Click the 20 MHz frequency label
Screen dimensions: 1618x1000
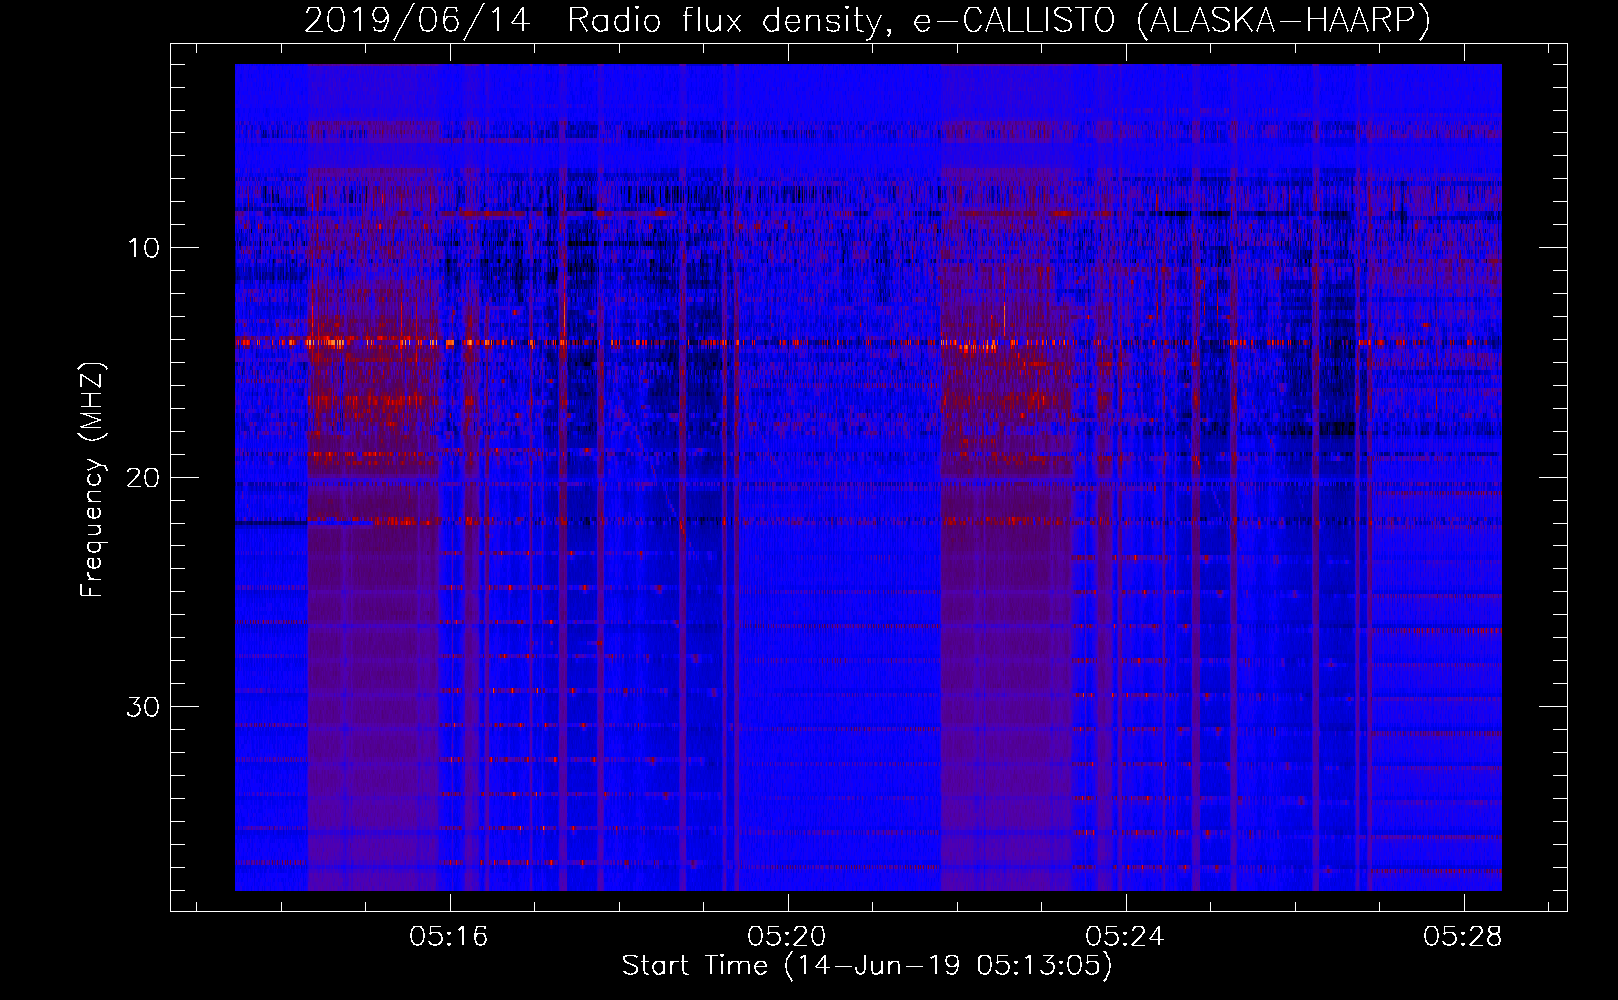point(144,477)
